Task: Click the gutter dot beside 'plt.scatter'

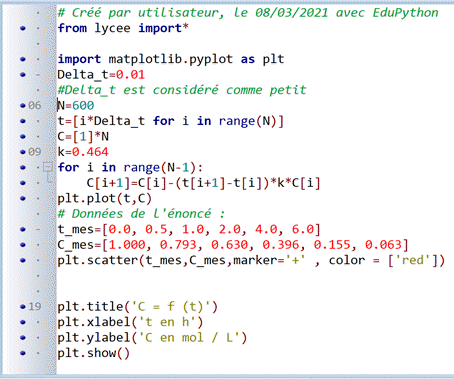Action: click(x=23, y=260)
